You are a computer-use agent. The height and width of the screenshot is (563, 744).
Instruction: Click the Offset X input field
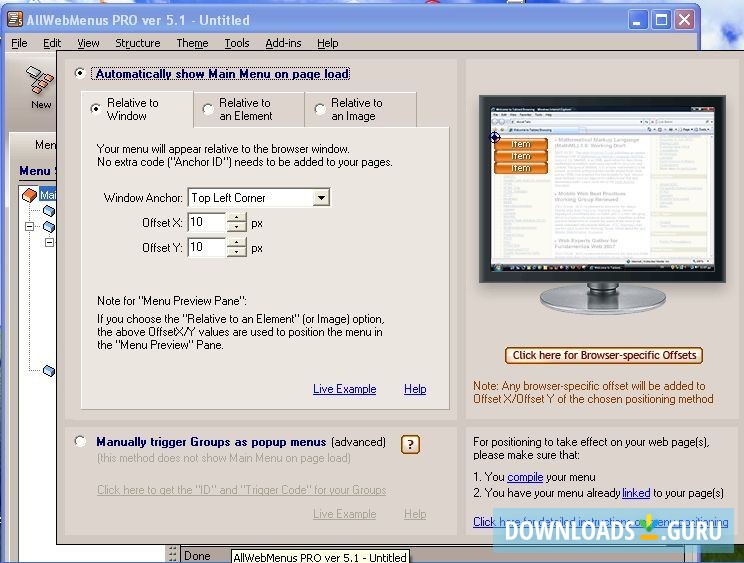[207, 222]
